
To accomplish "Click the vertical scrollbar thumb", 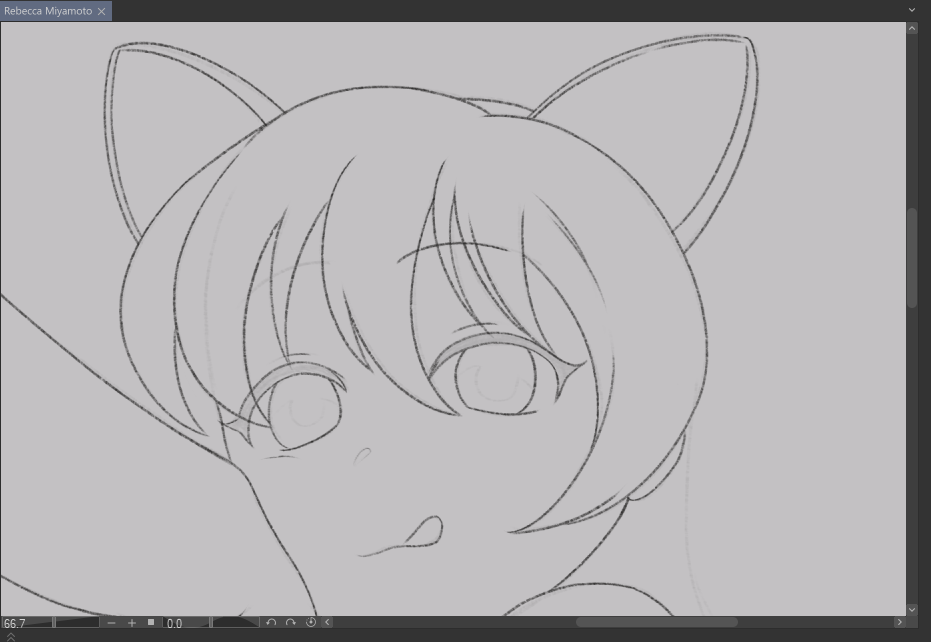I will pyautogui.click(x=912, y=258).
